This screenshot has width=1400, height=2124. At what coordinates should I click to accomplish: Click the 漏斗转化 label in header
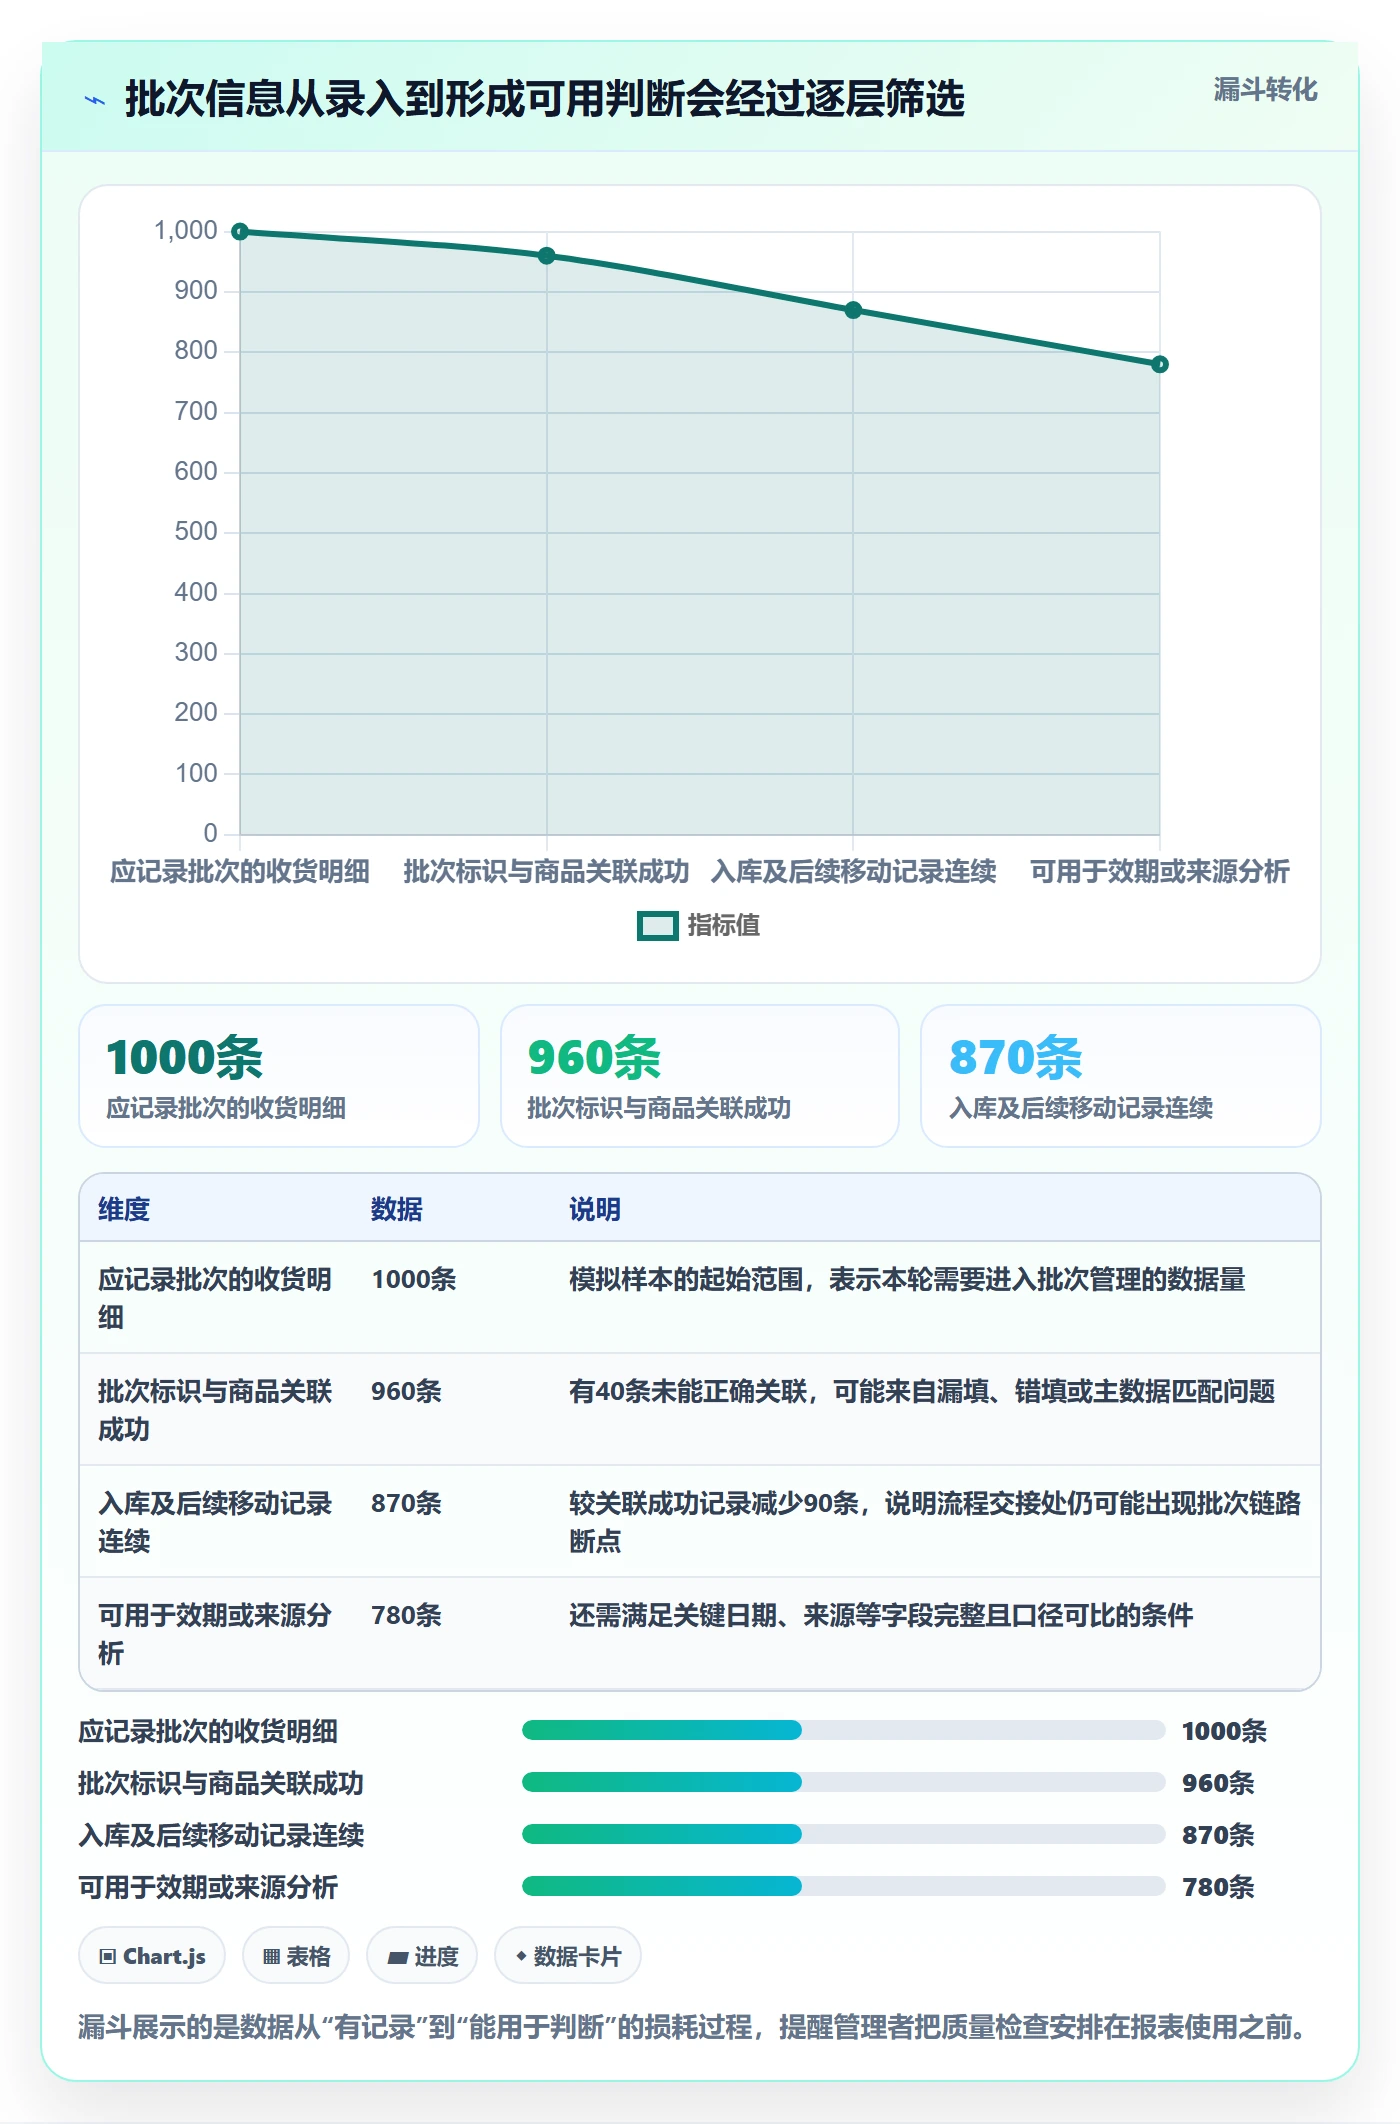[x=1265, y=90]
